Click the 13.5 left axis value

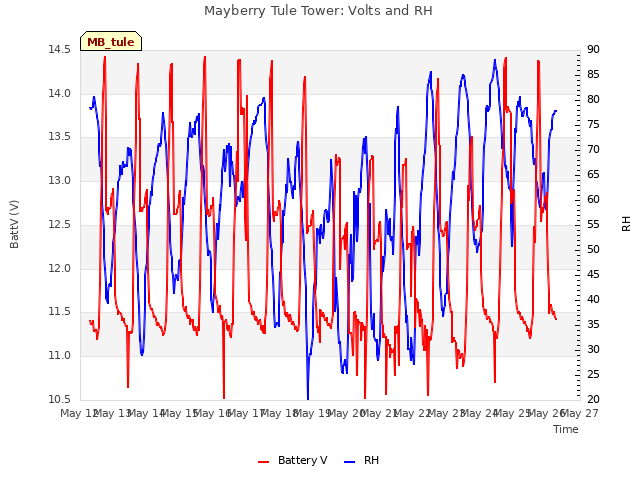[59, 137]
